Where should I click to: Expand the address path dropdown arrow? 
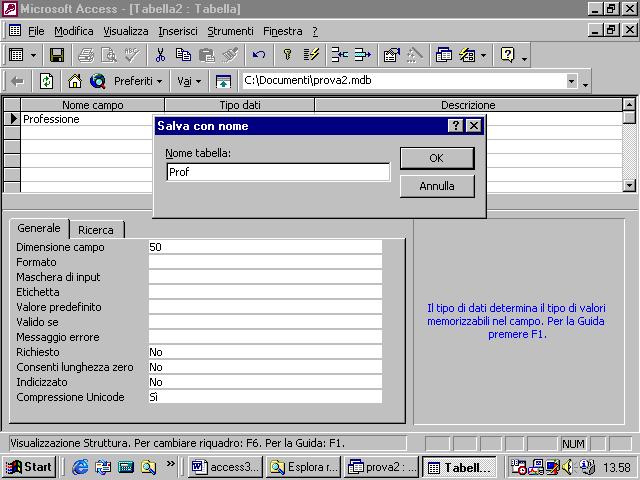pyautogui.click(x=572, y=81)
